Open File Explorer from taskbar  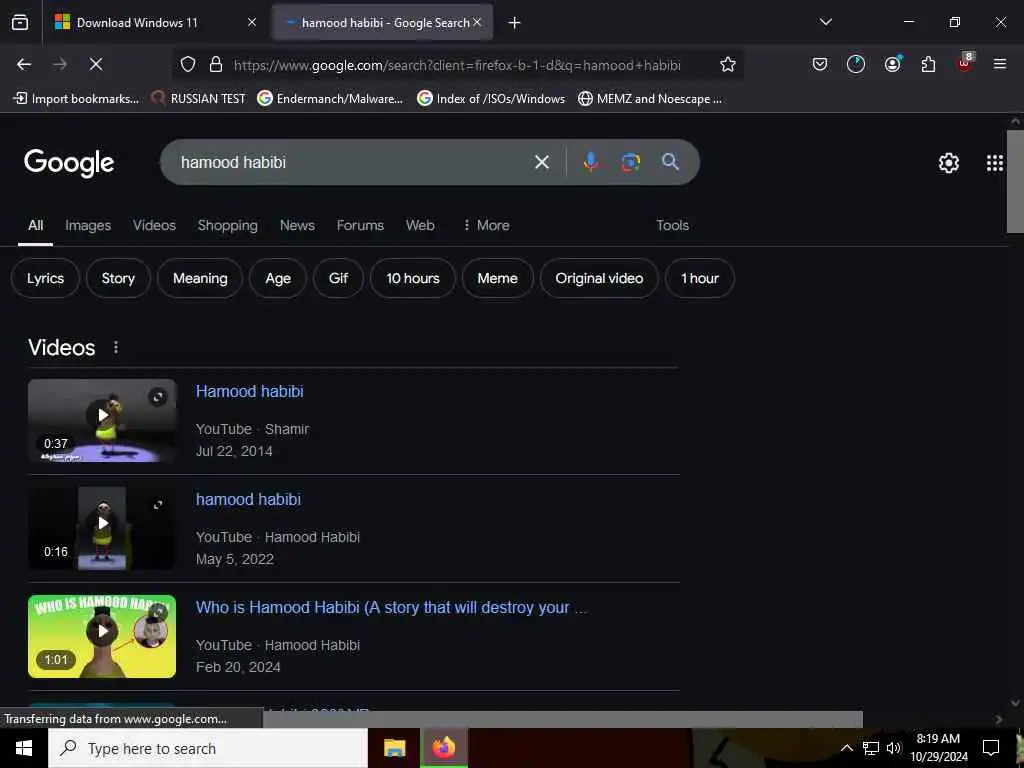(394, 748)
